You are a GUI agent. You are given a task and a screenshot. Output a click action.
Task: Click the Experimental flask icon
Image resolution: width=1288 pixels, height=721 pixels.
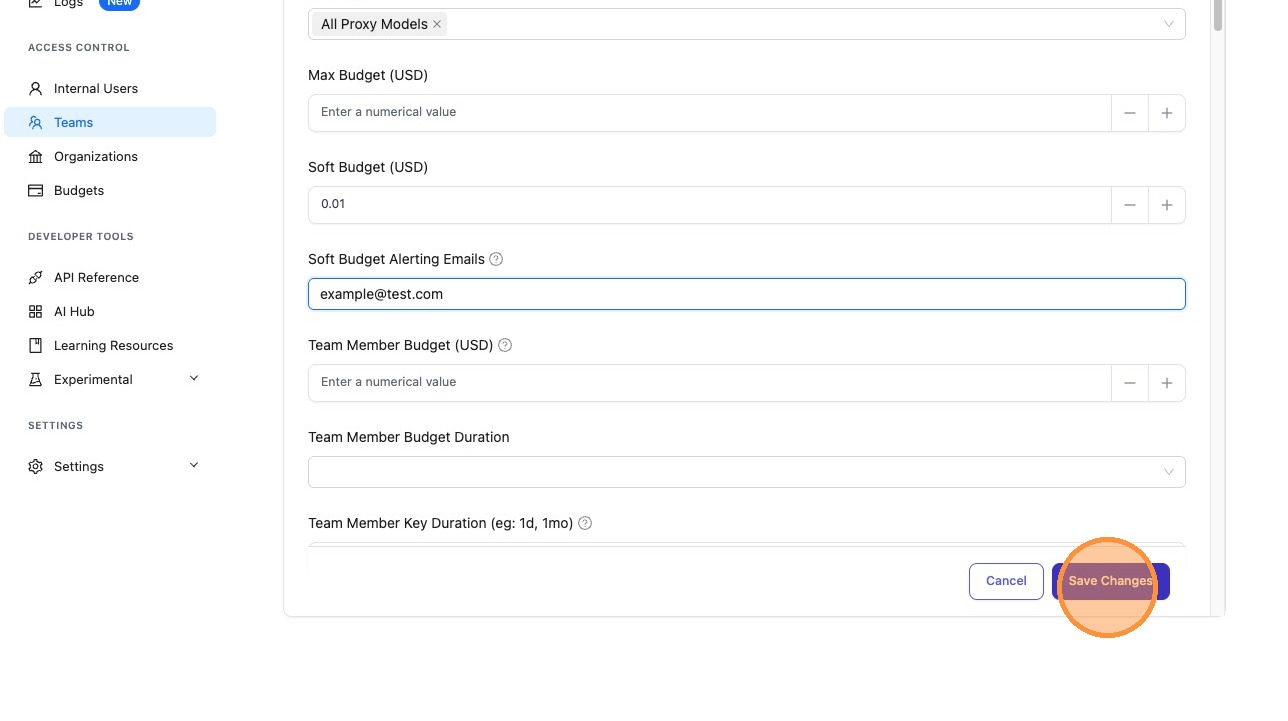pyautogui.click(x=36, y=380)
